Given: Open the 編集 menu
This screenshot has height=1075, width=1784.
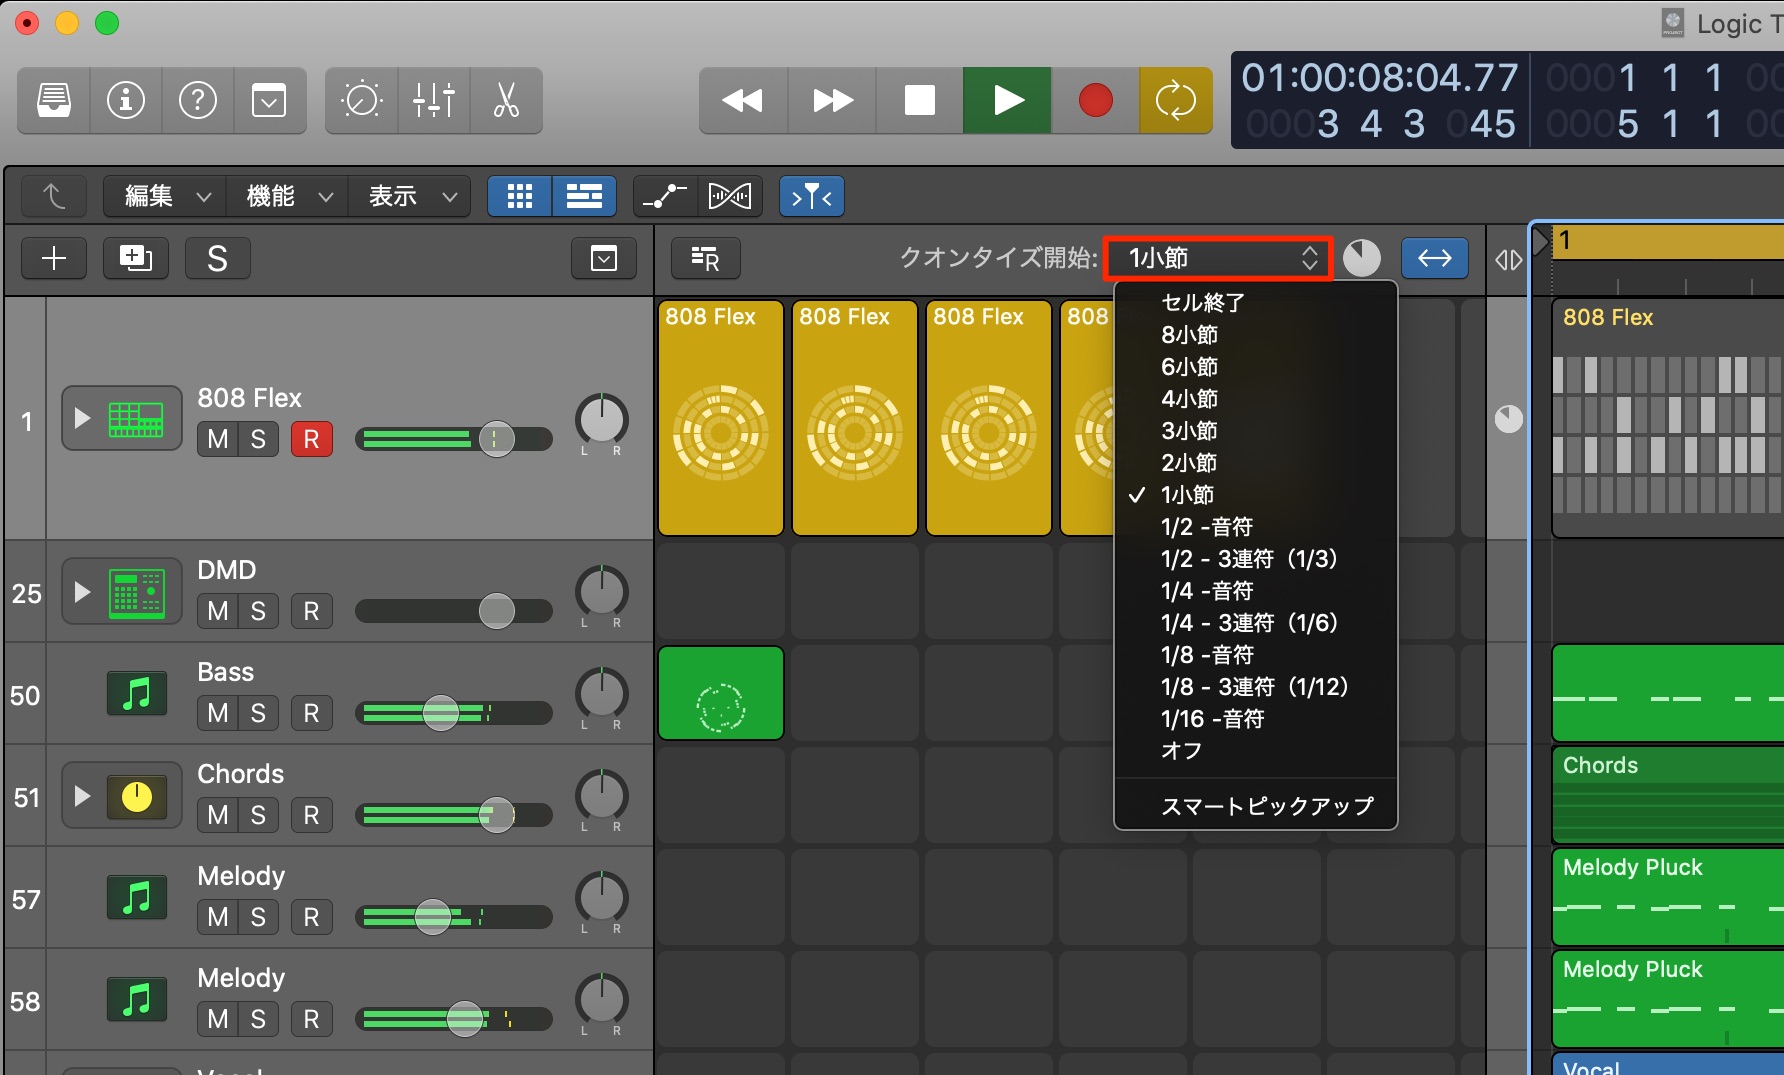Looking at the screenshot, I should pos(165,196).
